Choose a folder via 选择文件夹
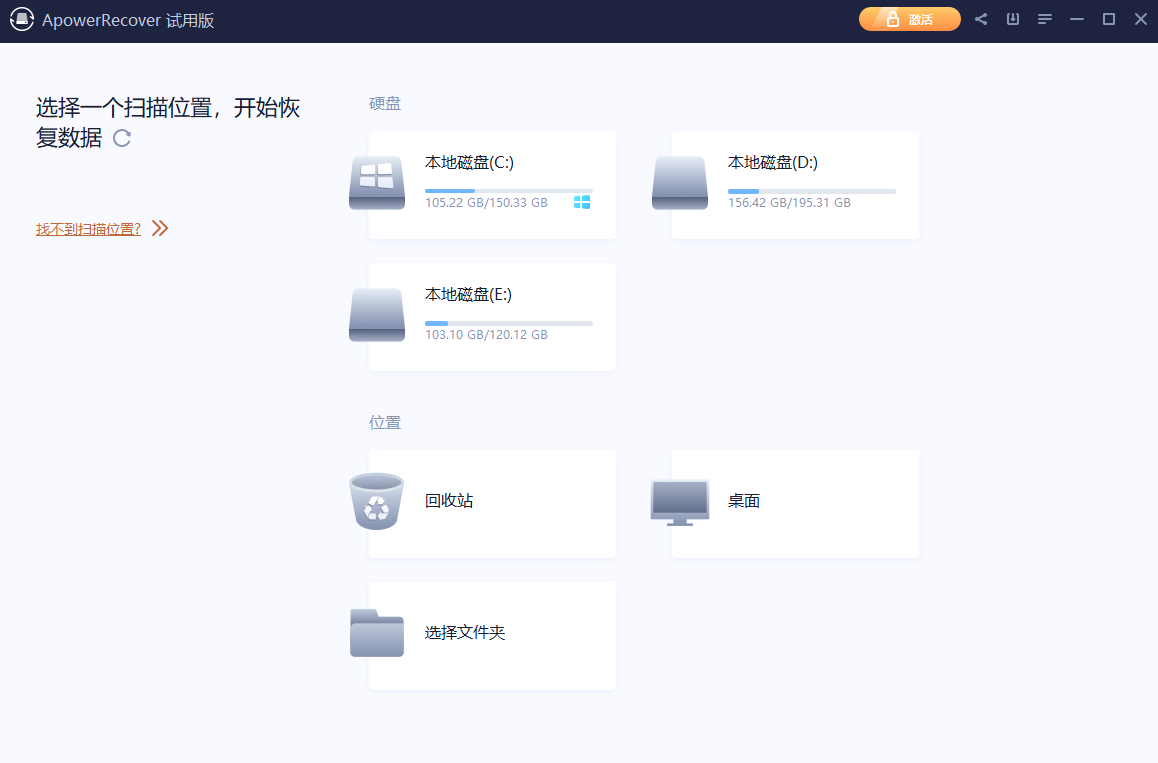 490,635
